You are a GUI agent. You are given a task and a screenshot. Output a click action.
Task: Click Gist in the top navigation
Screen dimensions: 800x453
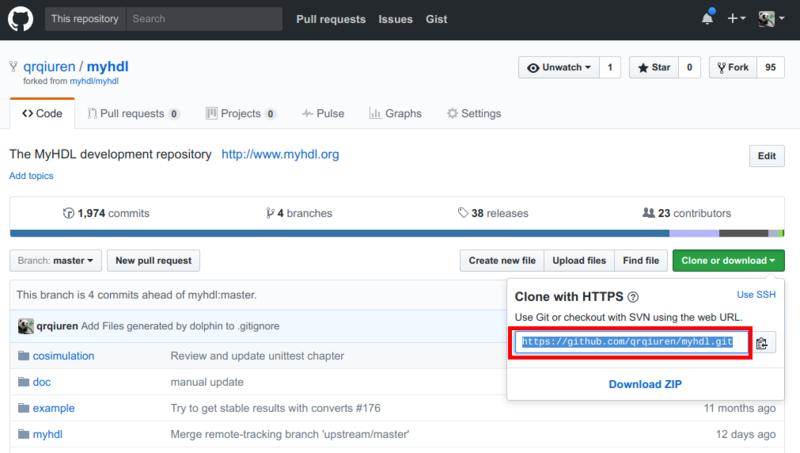pos(436,19)
